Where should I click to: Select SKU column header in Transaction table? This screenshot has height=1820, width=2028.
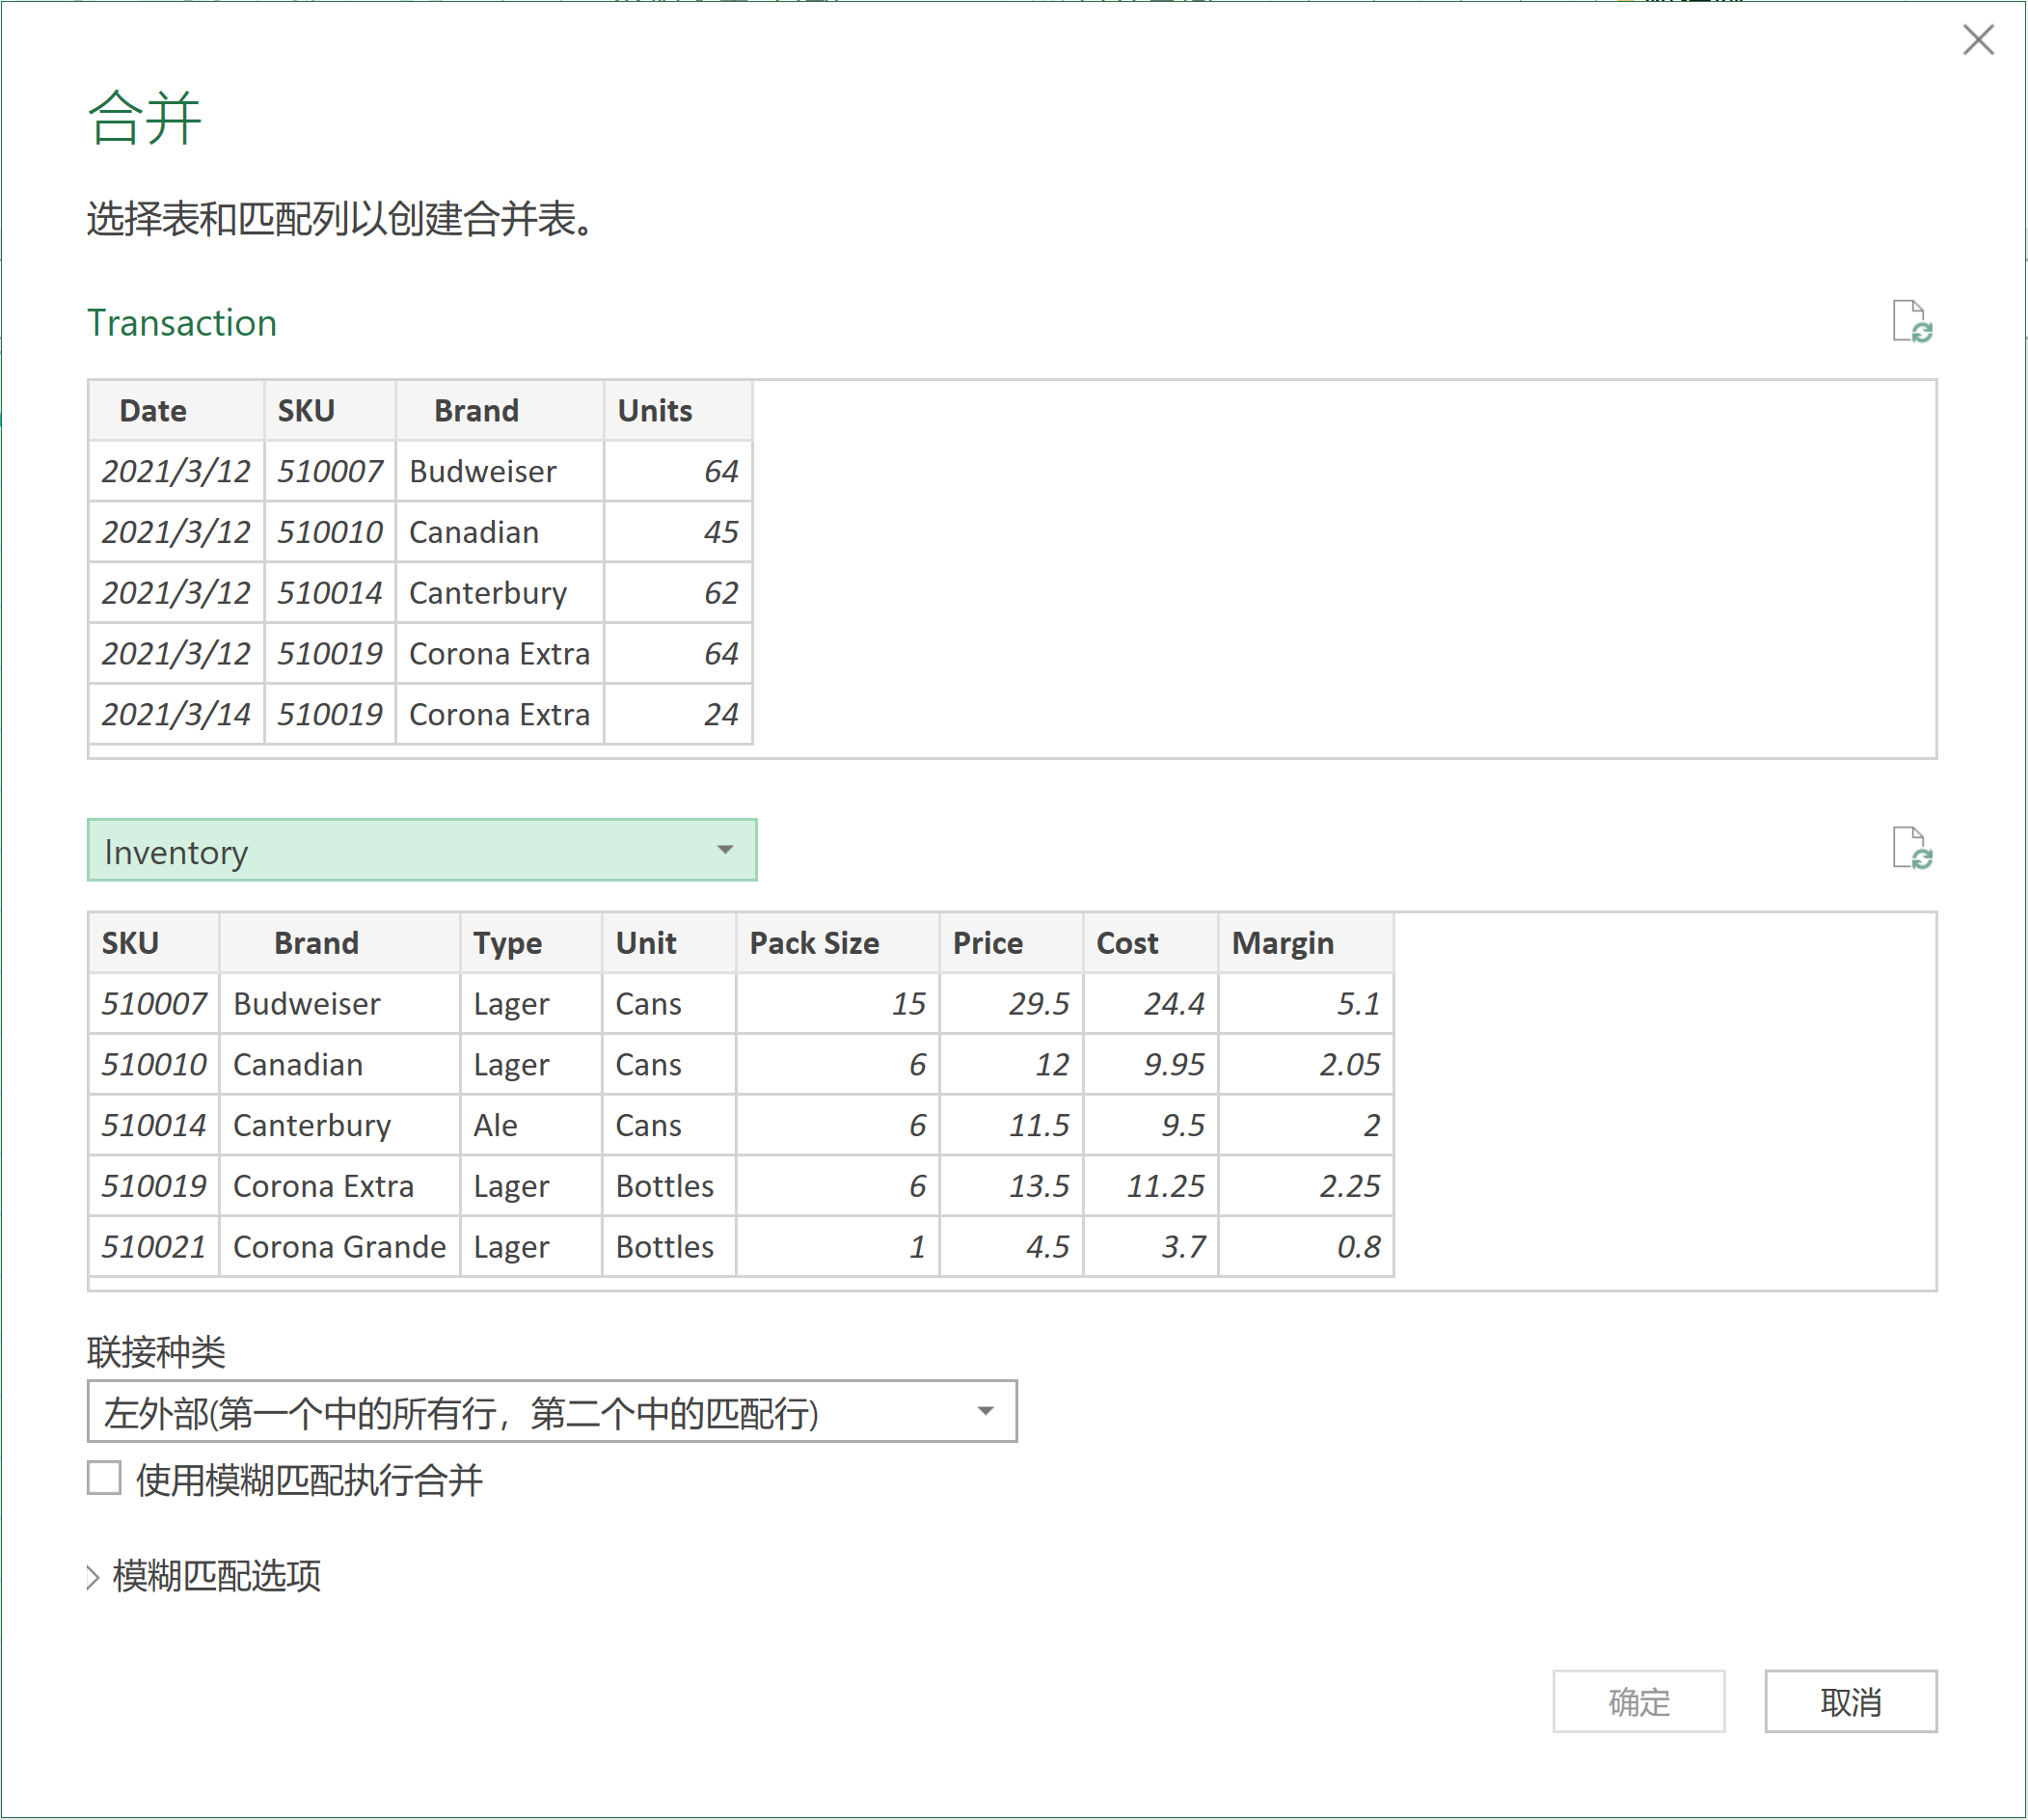point(307,411)
